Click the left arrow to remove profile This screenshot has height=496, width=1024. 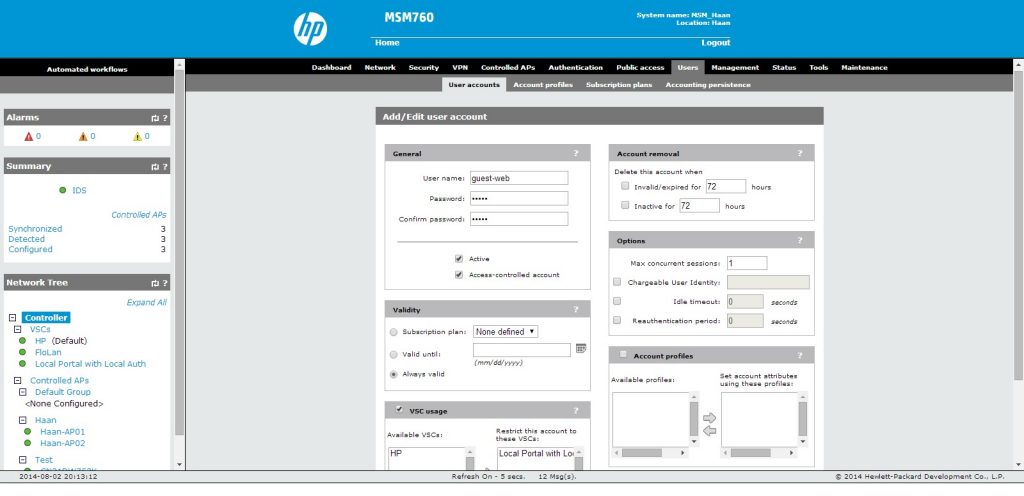(x=709, y=431)
